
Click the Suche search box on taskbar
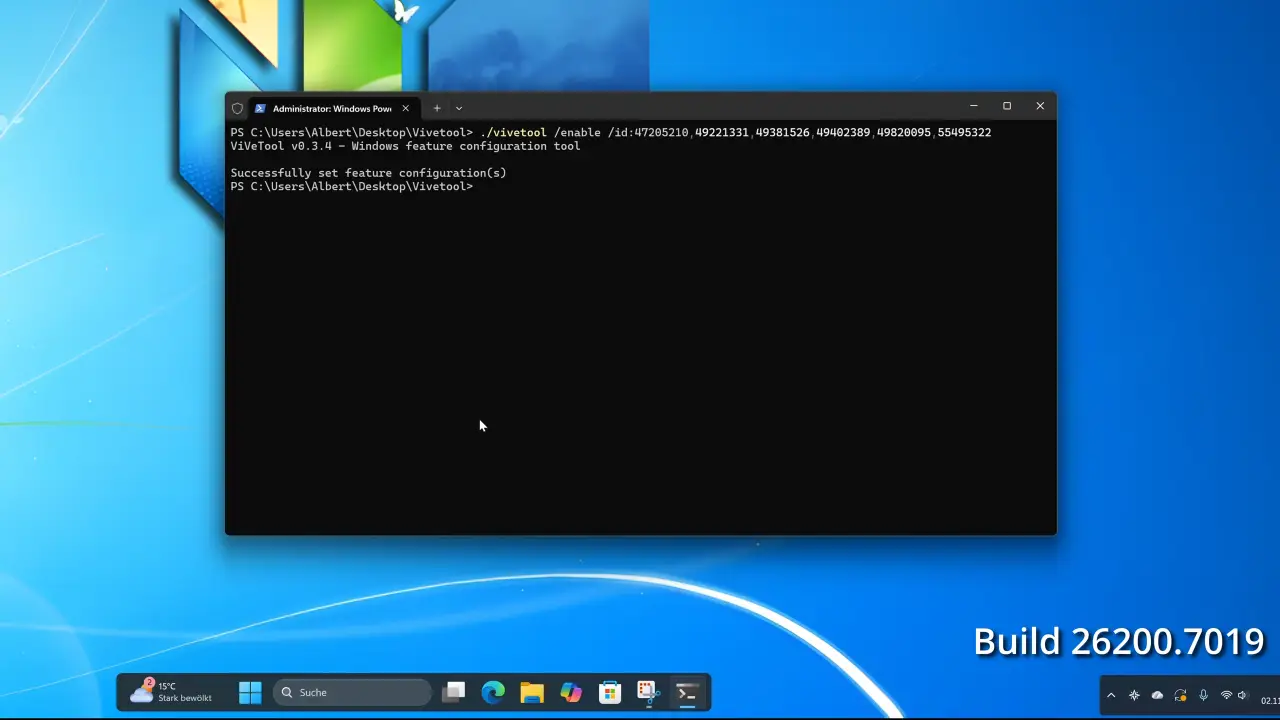point(351,692)
